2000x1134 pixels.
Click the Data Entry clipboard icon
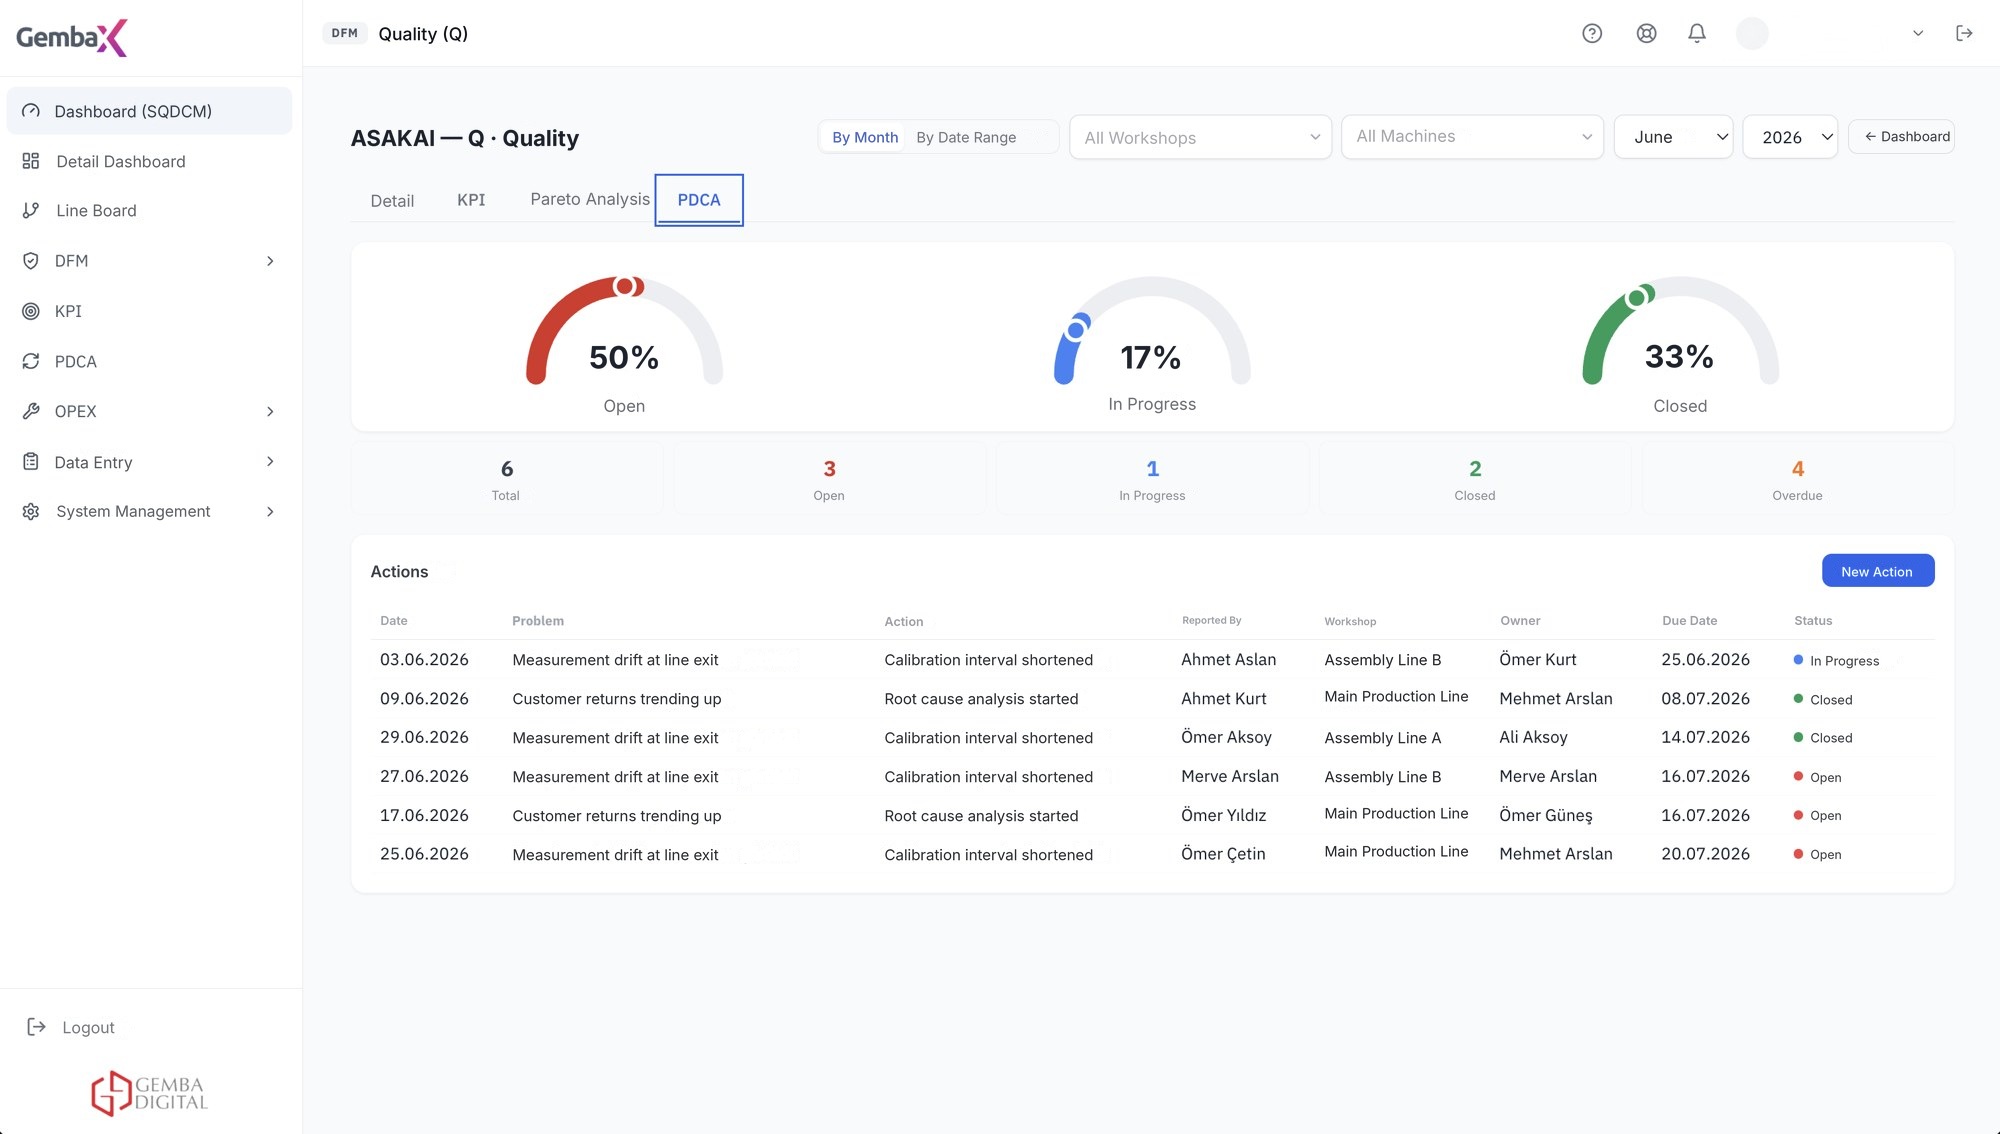coord(31,462)
